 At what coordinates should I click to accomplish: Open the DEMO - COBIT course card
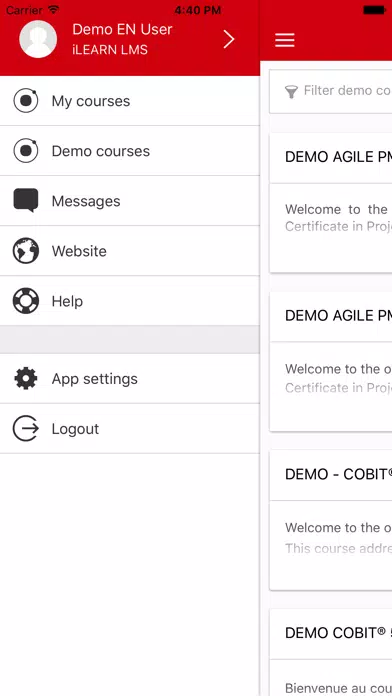(331, 520)
